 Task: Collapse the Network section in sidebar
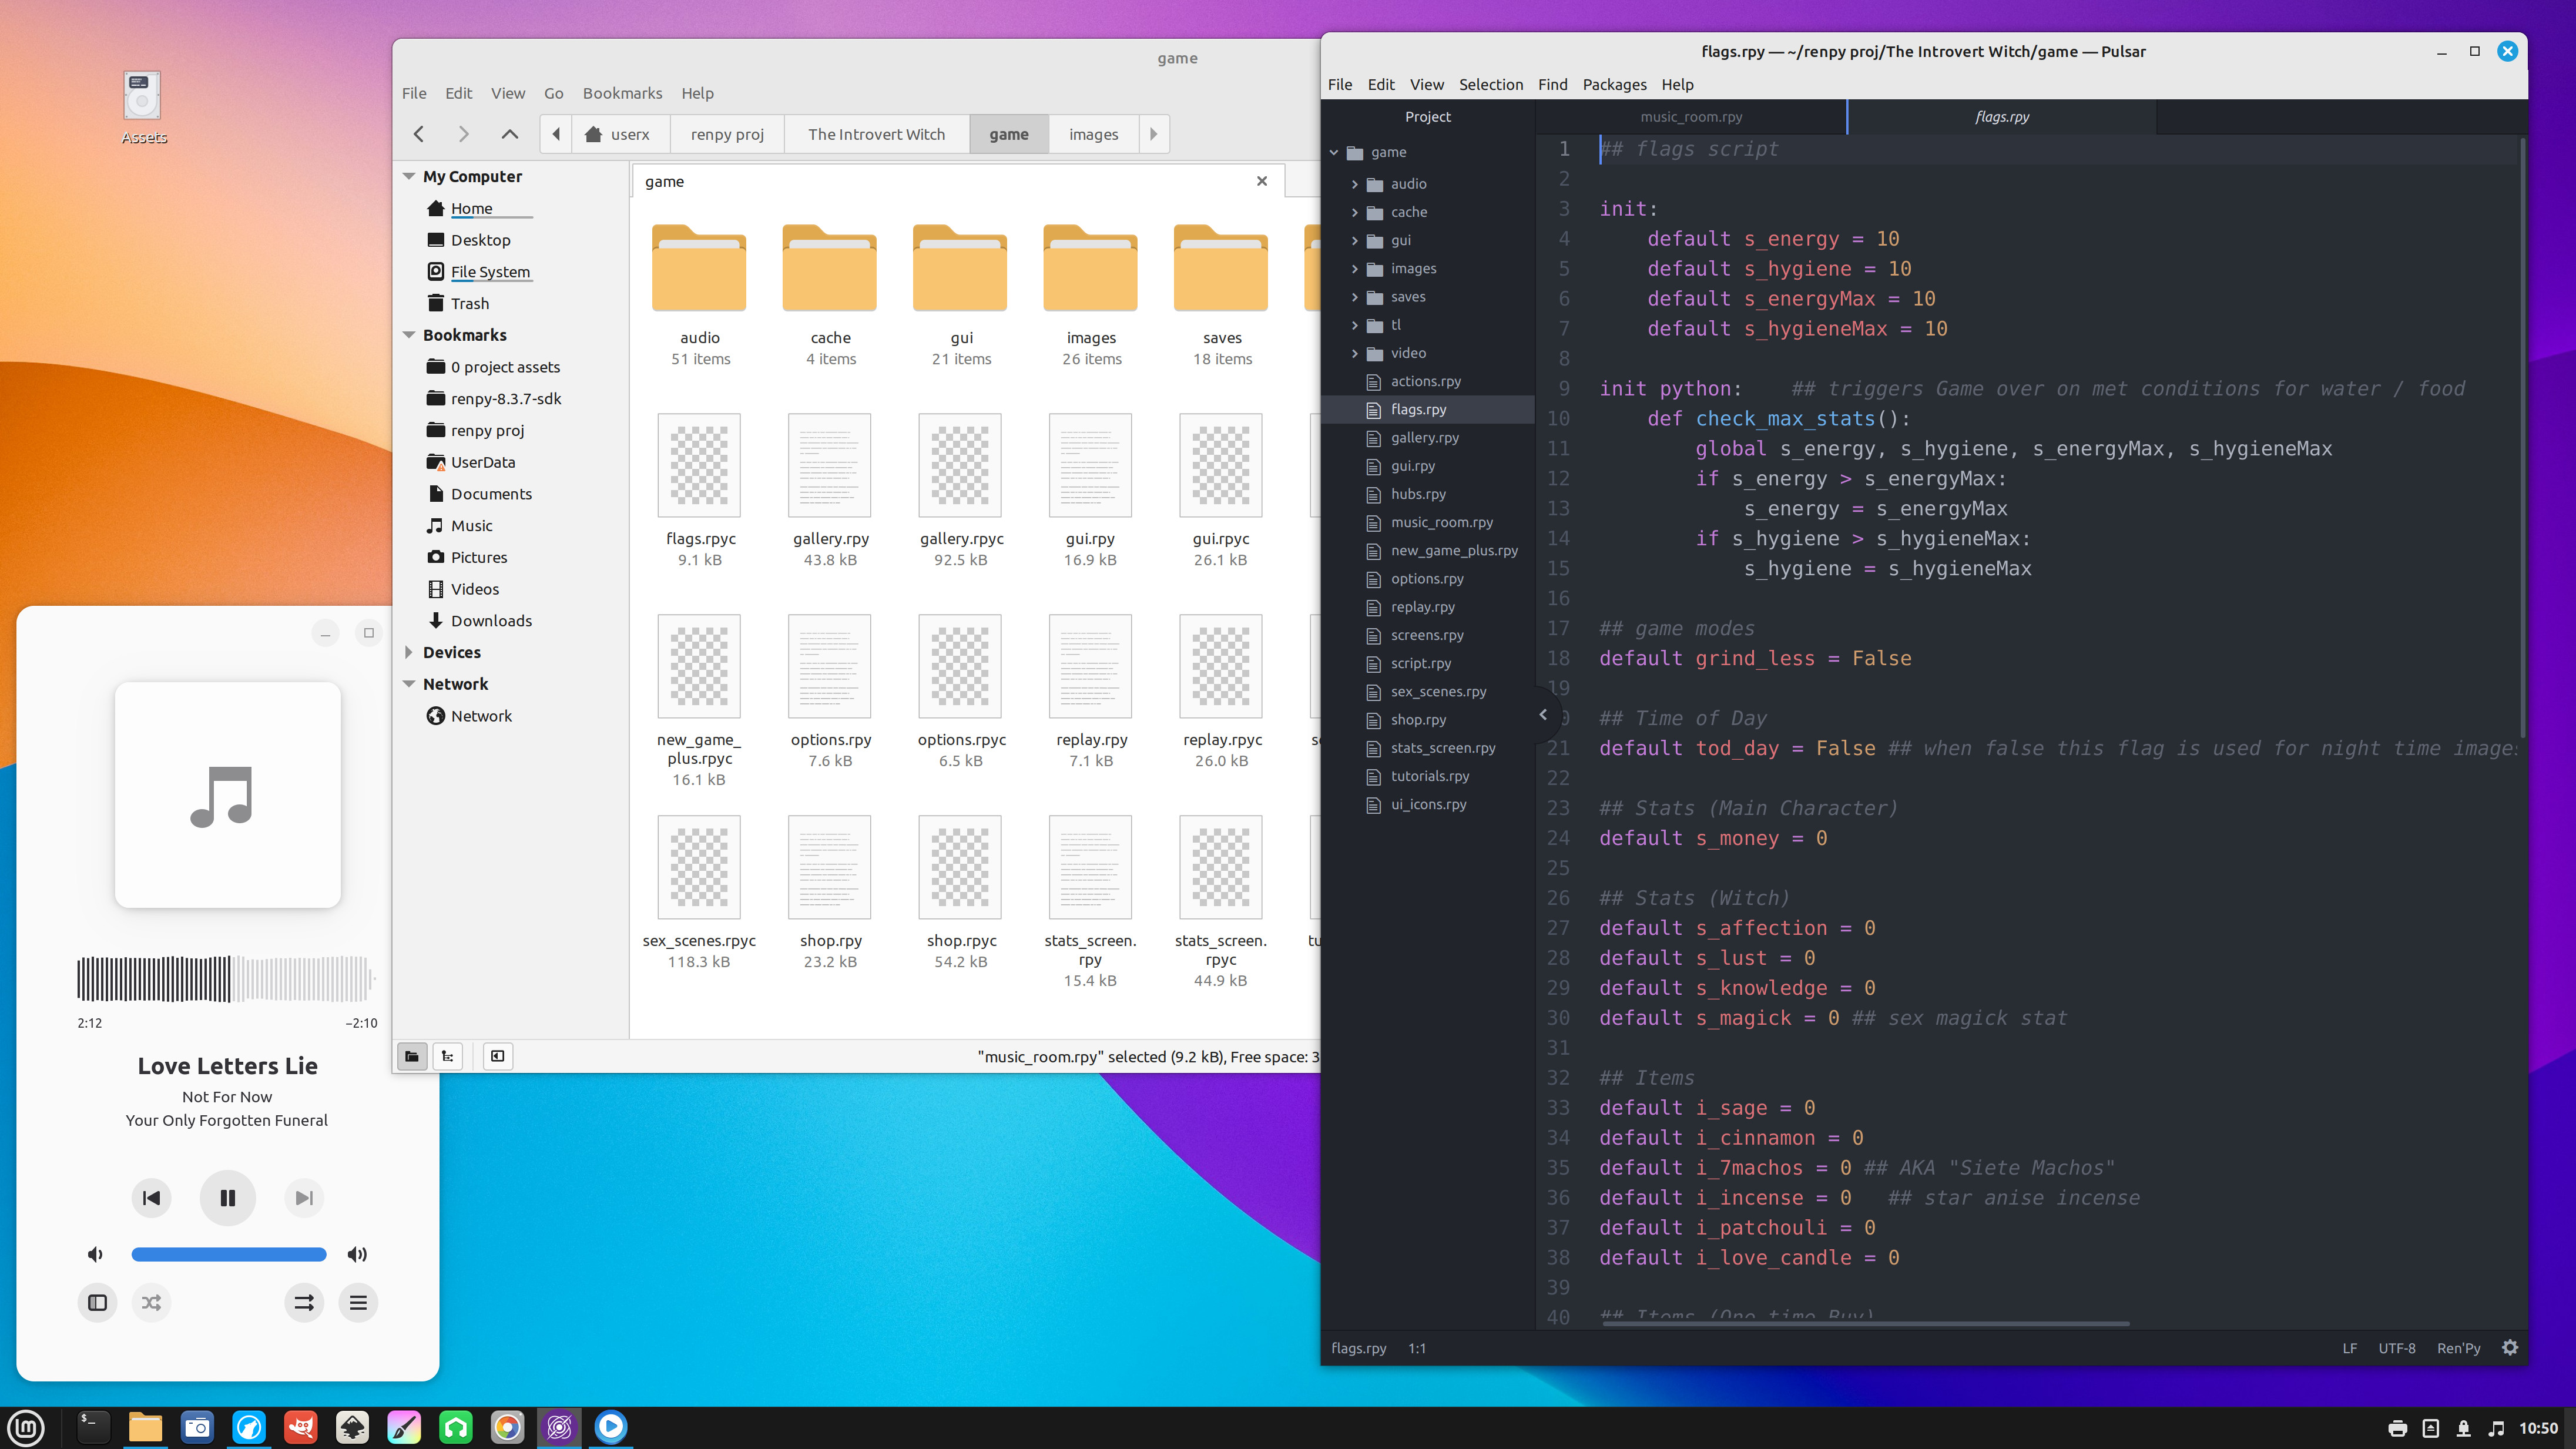(x=409, y=684)
